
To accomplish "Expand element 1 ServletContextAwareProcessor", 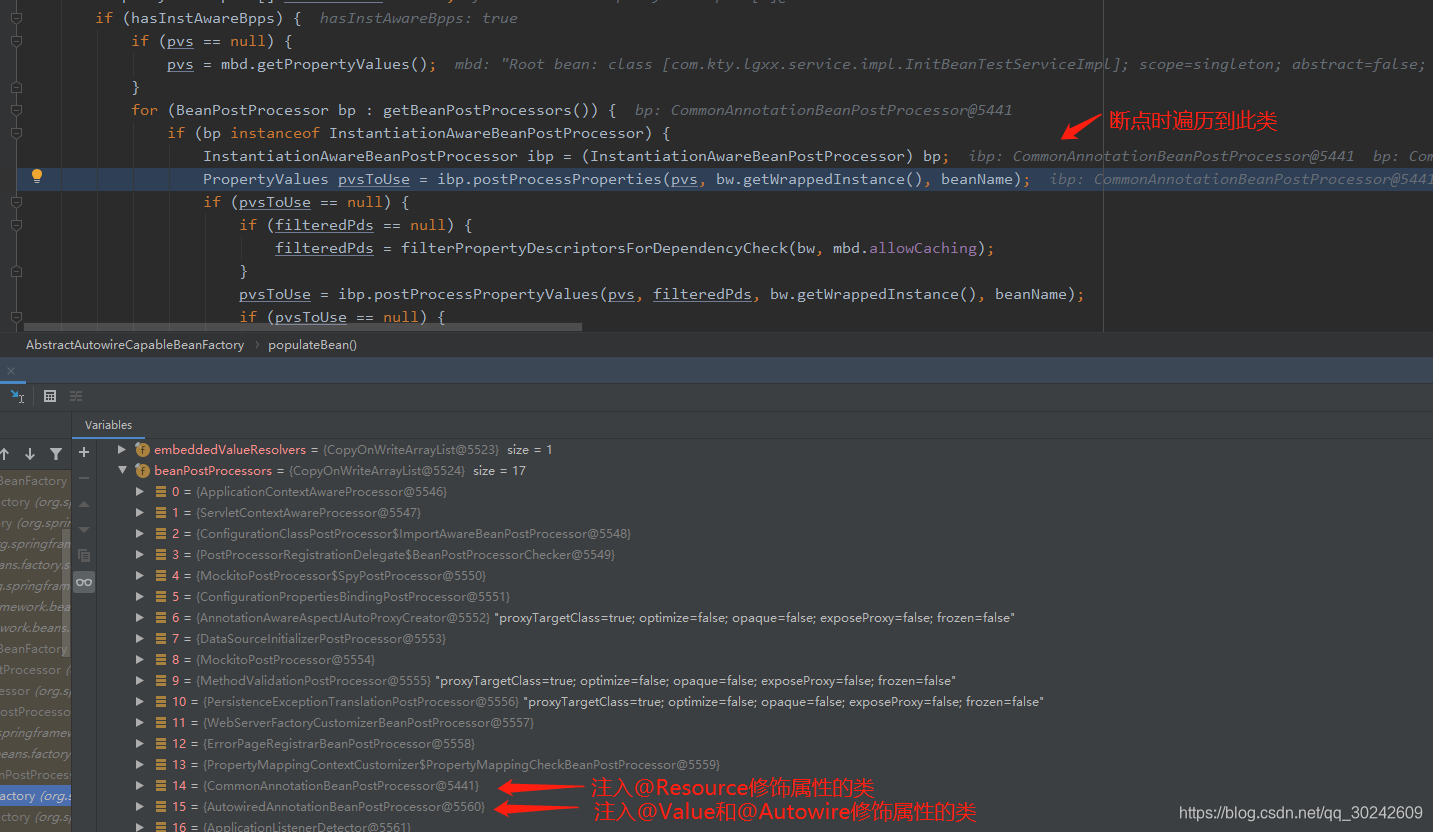I will coord(140,513).
